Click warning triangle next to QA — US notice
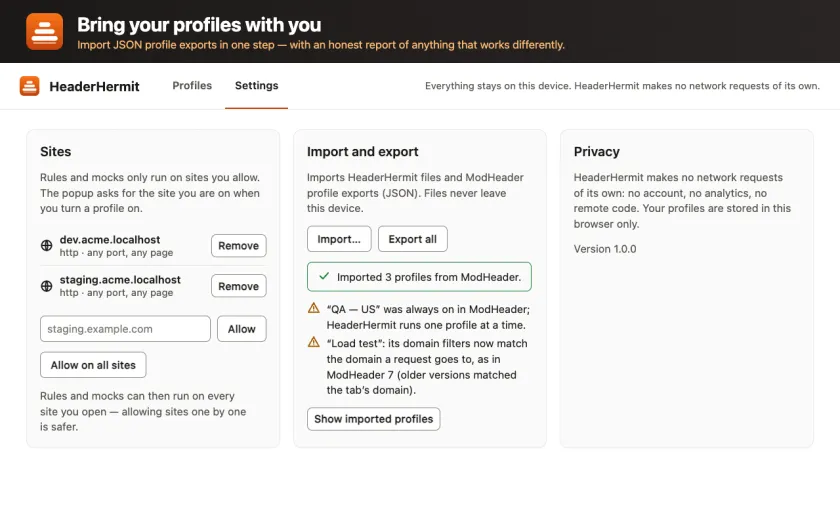The image size is (840, 525). pos(313,308)
